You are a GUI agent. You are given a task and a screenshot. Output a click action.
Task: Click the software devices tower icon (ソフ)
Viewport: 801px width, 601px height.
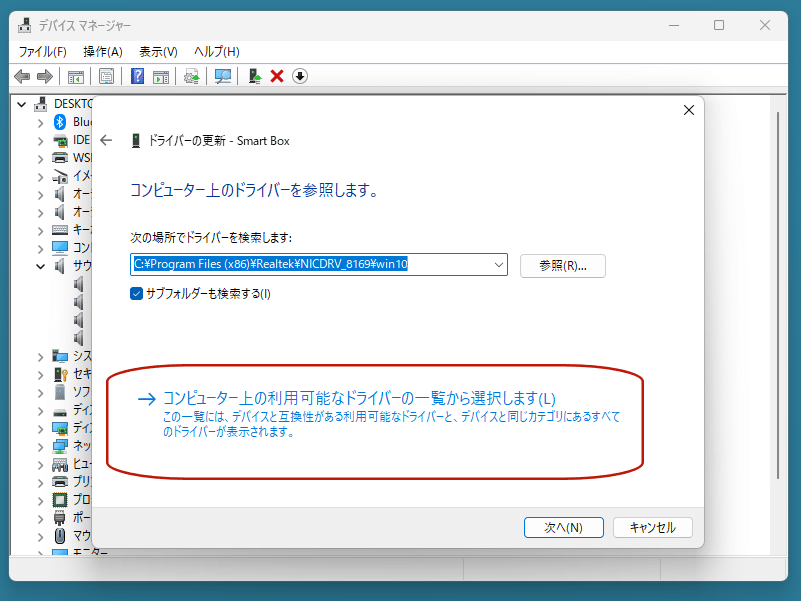click(x=60, y=392)
